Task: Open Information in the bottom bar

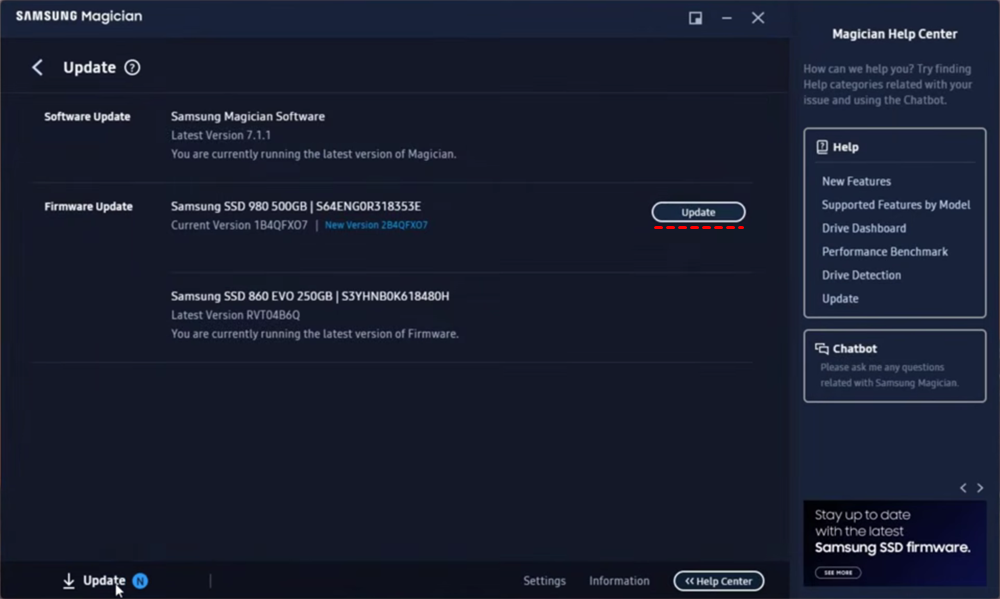Action: [619, 581]
